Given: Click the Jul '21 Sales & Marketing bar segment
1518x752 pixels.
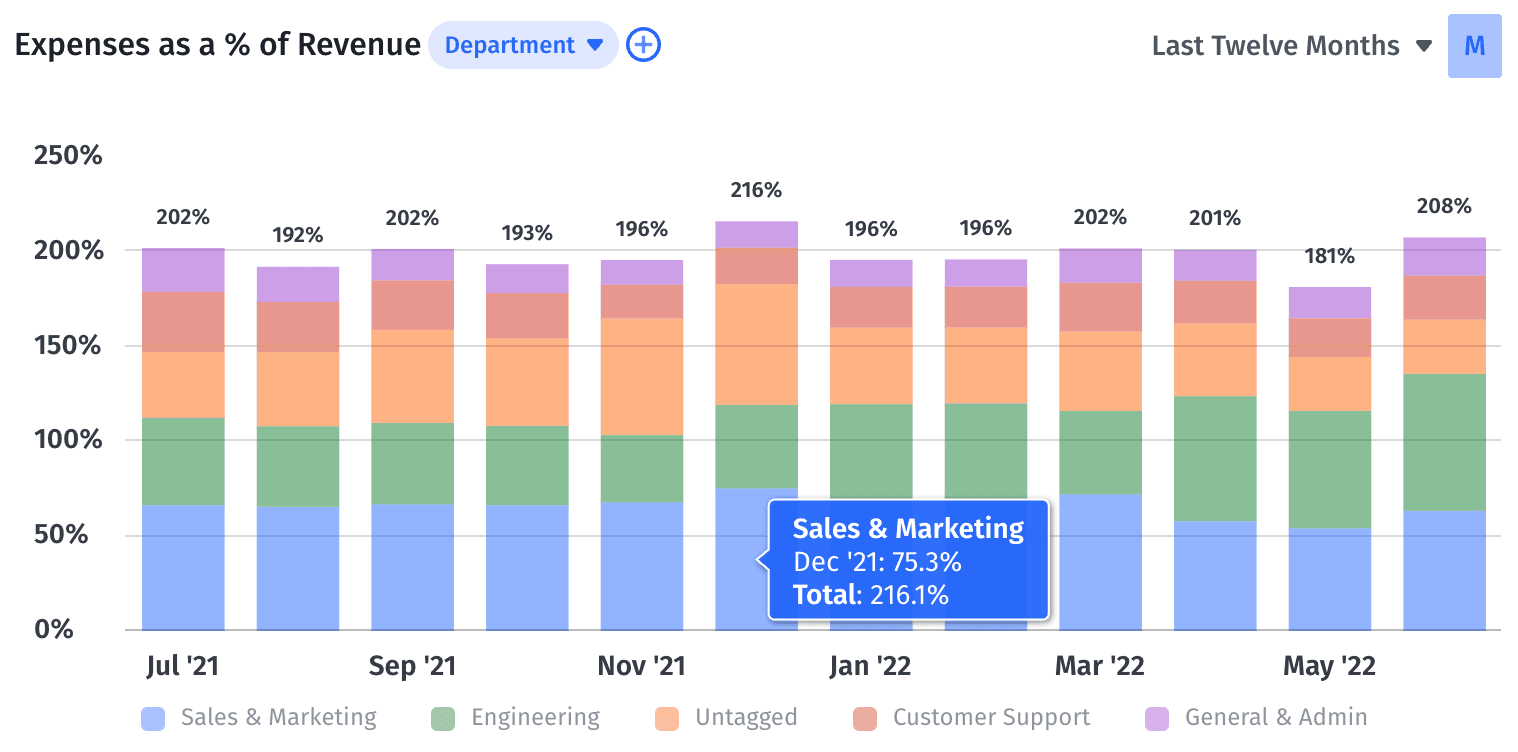Looking at the screenshot, I should [183, 567].
